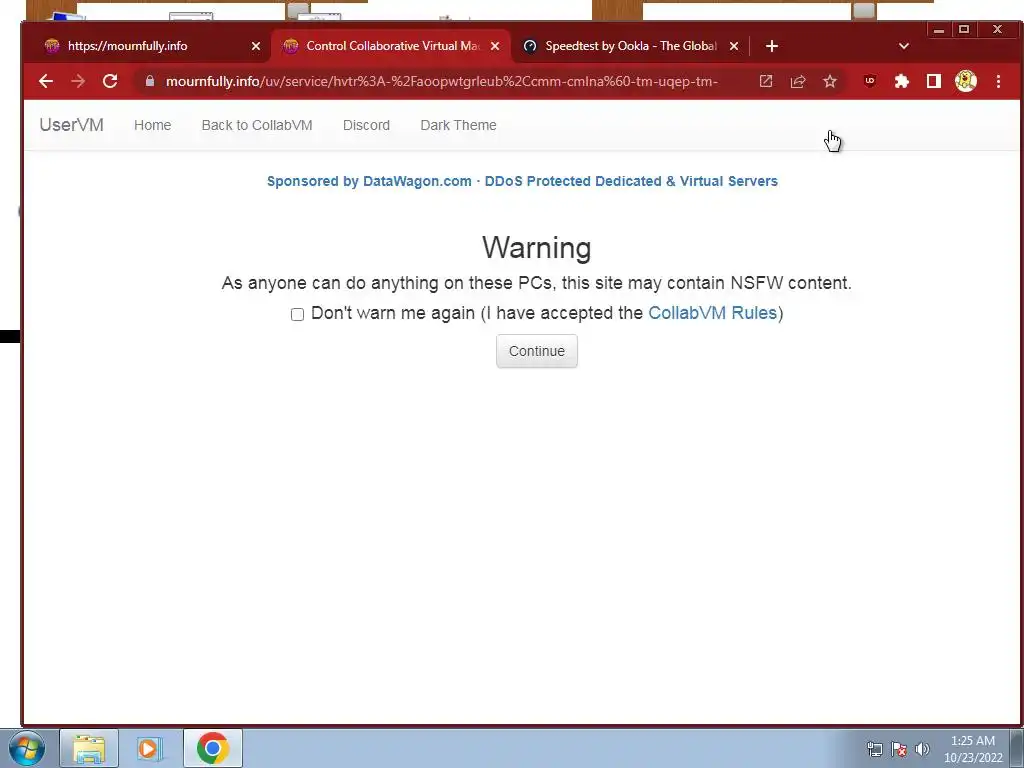1024x768 pixels.
Task: Open Windows Explorer from taskbar
Action: tap(89, 748)
